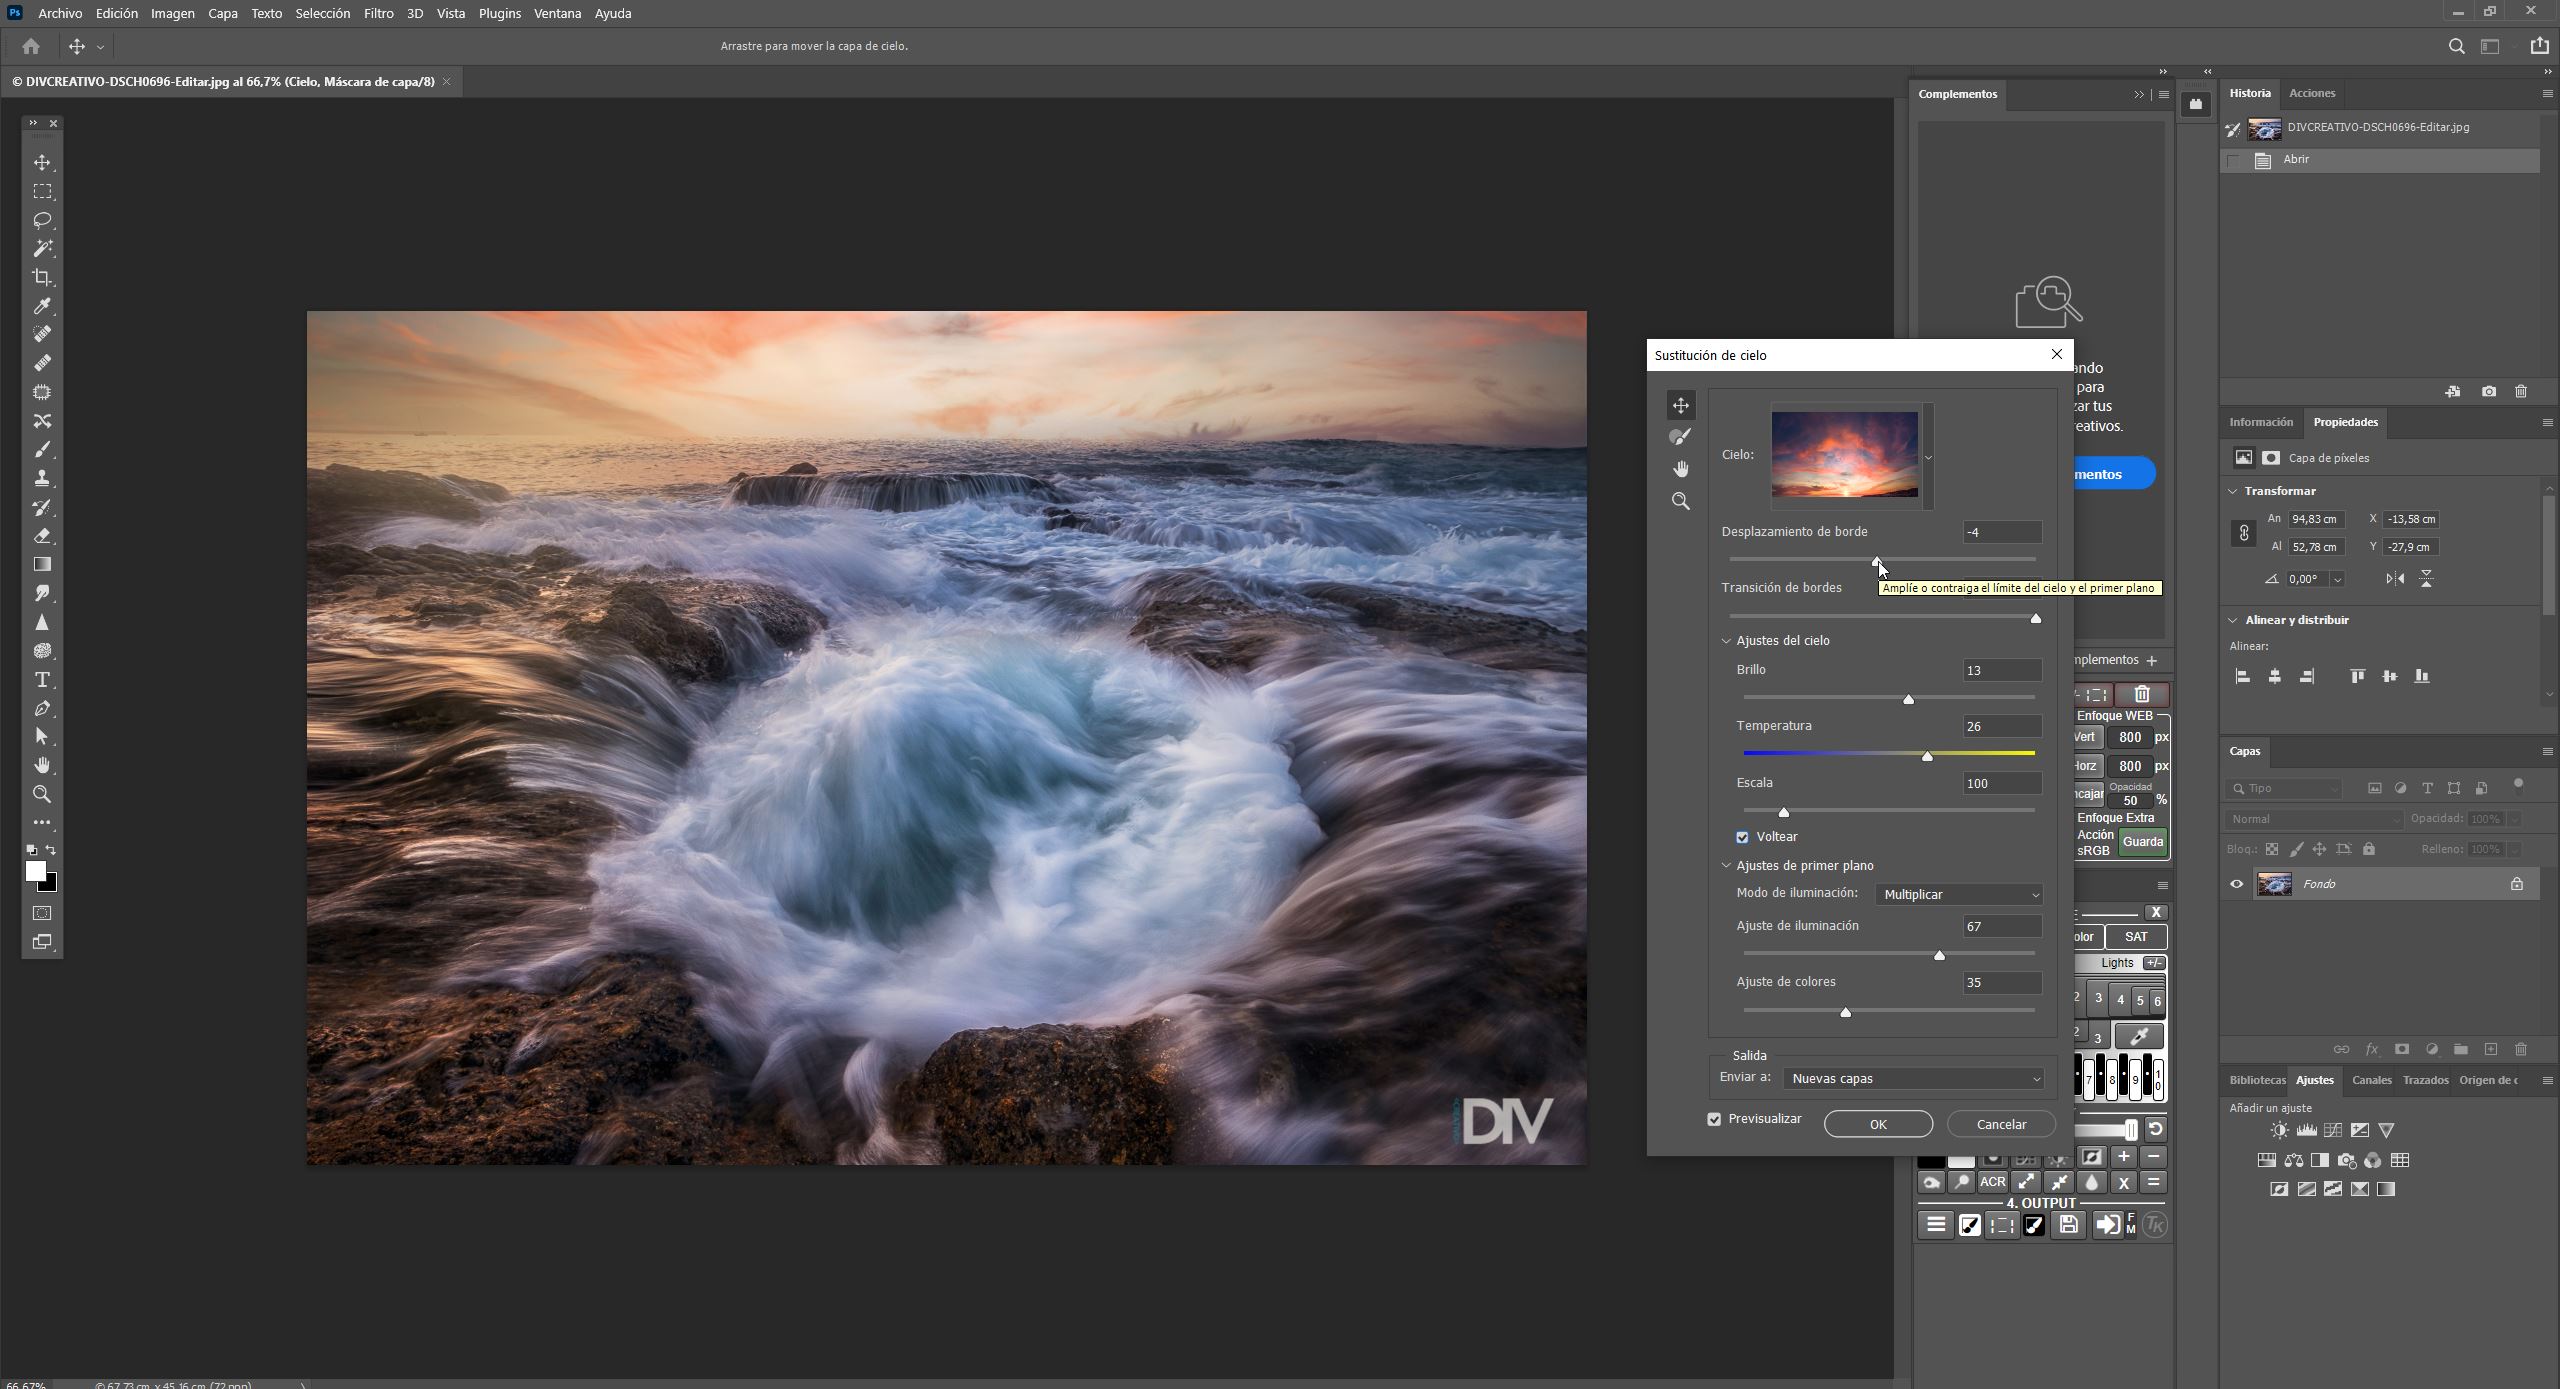Open the Enviar a dropdown
This screenshot has height=1389, width=2560.
pos(1914,1079)
